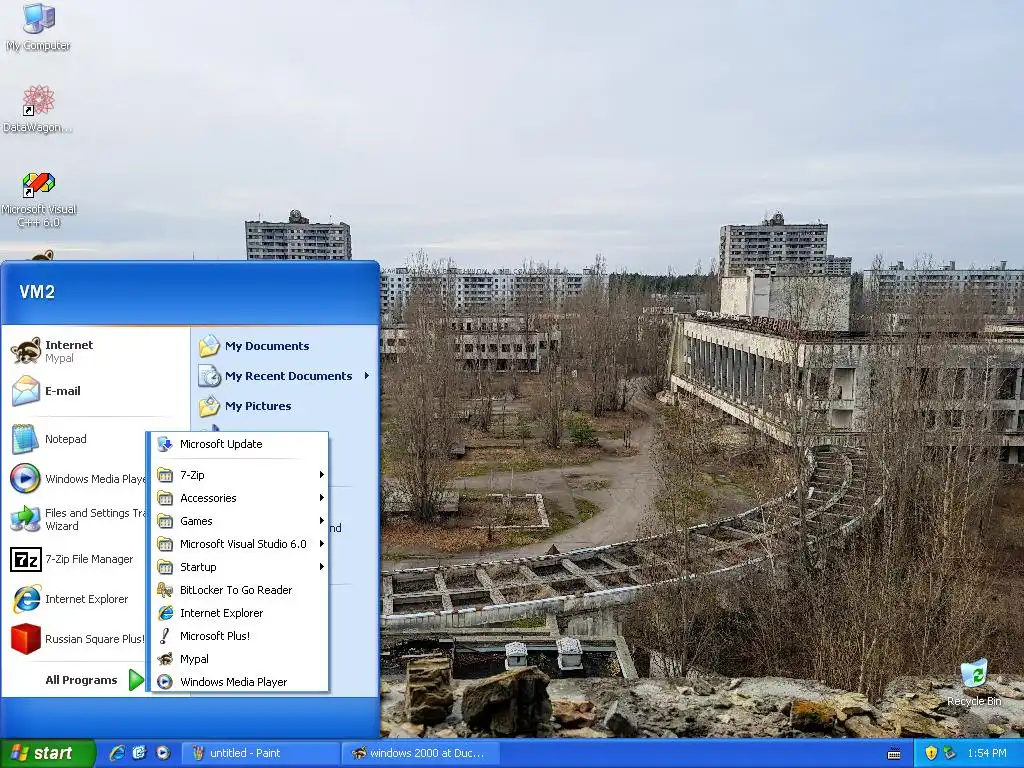The width and height of the screenshot is (1024, 768).
Task: Click the 1:54 PM clock
Action: click(x=987, y=753)
